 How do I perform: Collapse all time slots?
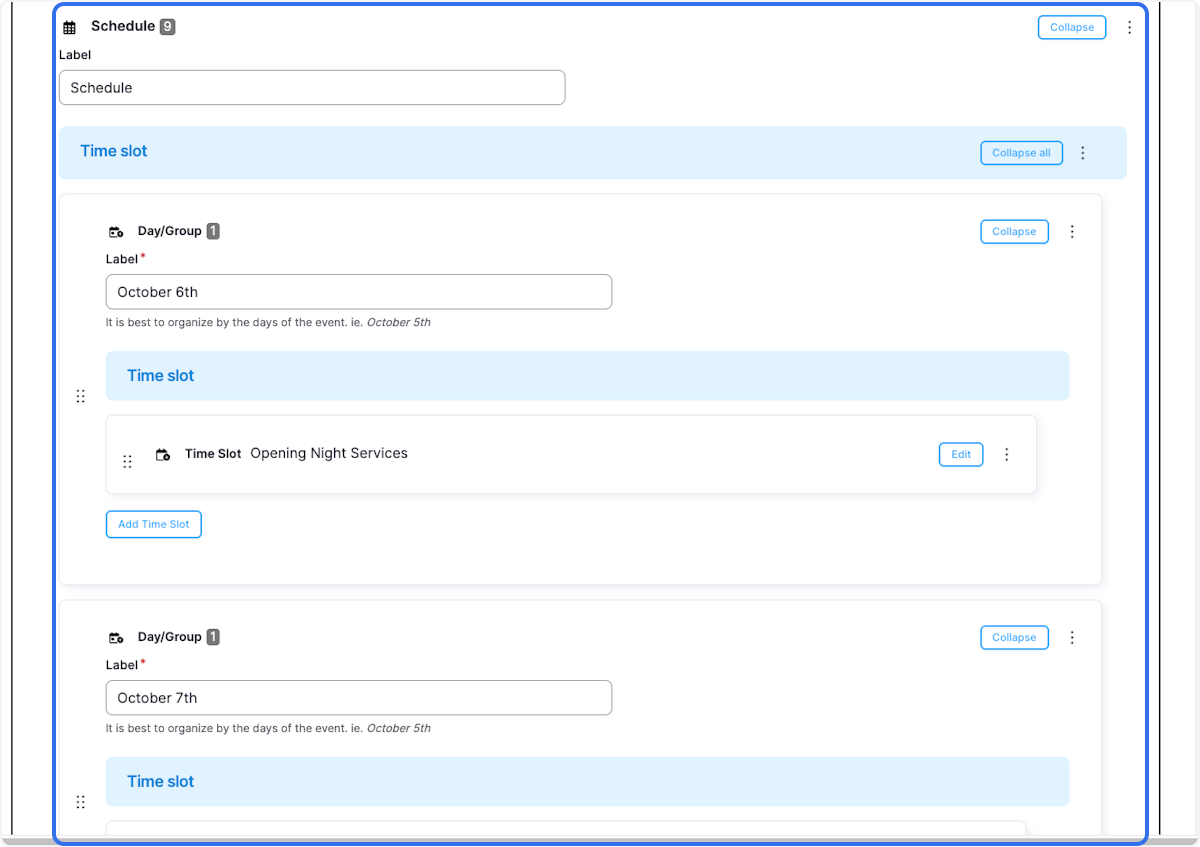coord(1021,152)
